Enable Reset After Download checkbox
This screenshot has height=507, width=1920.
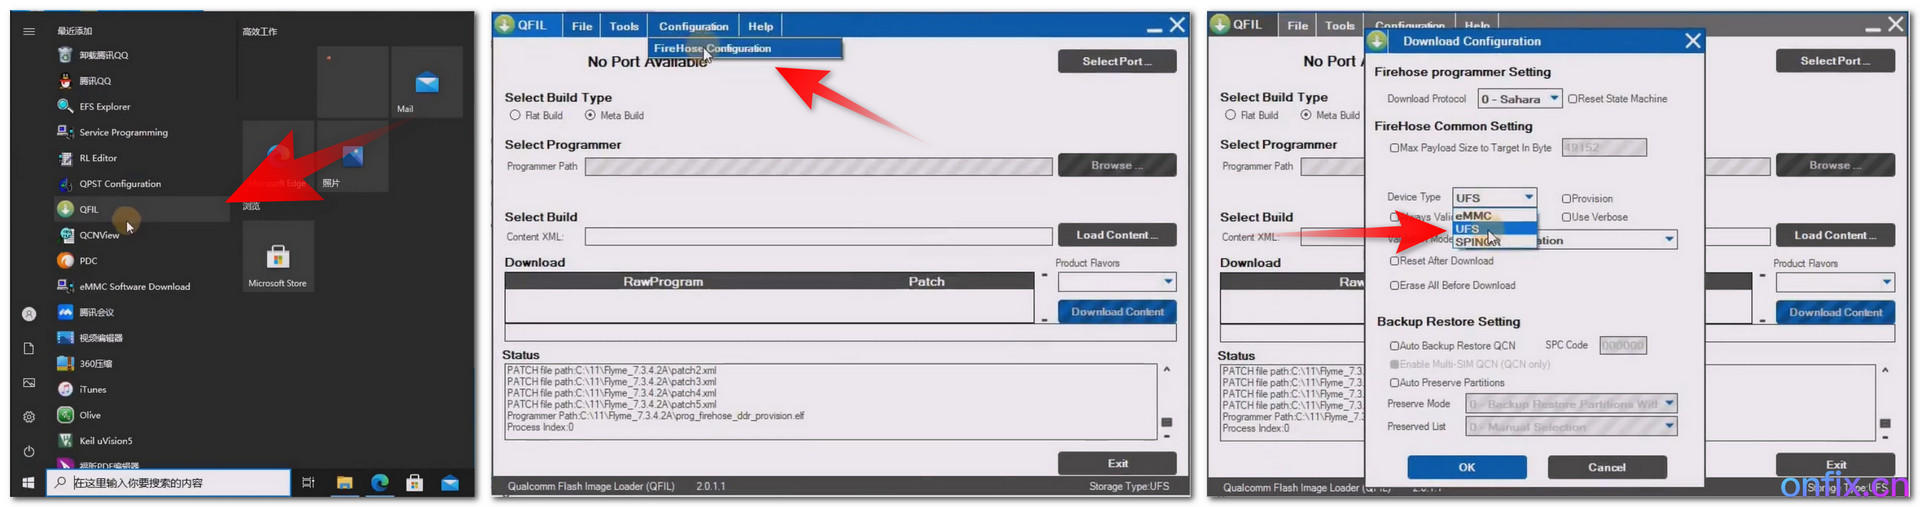tap(1394, 261)
